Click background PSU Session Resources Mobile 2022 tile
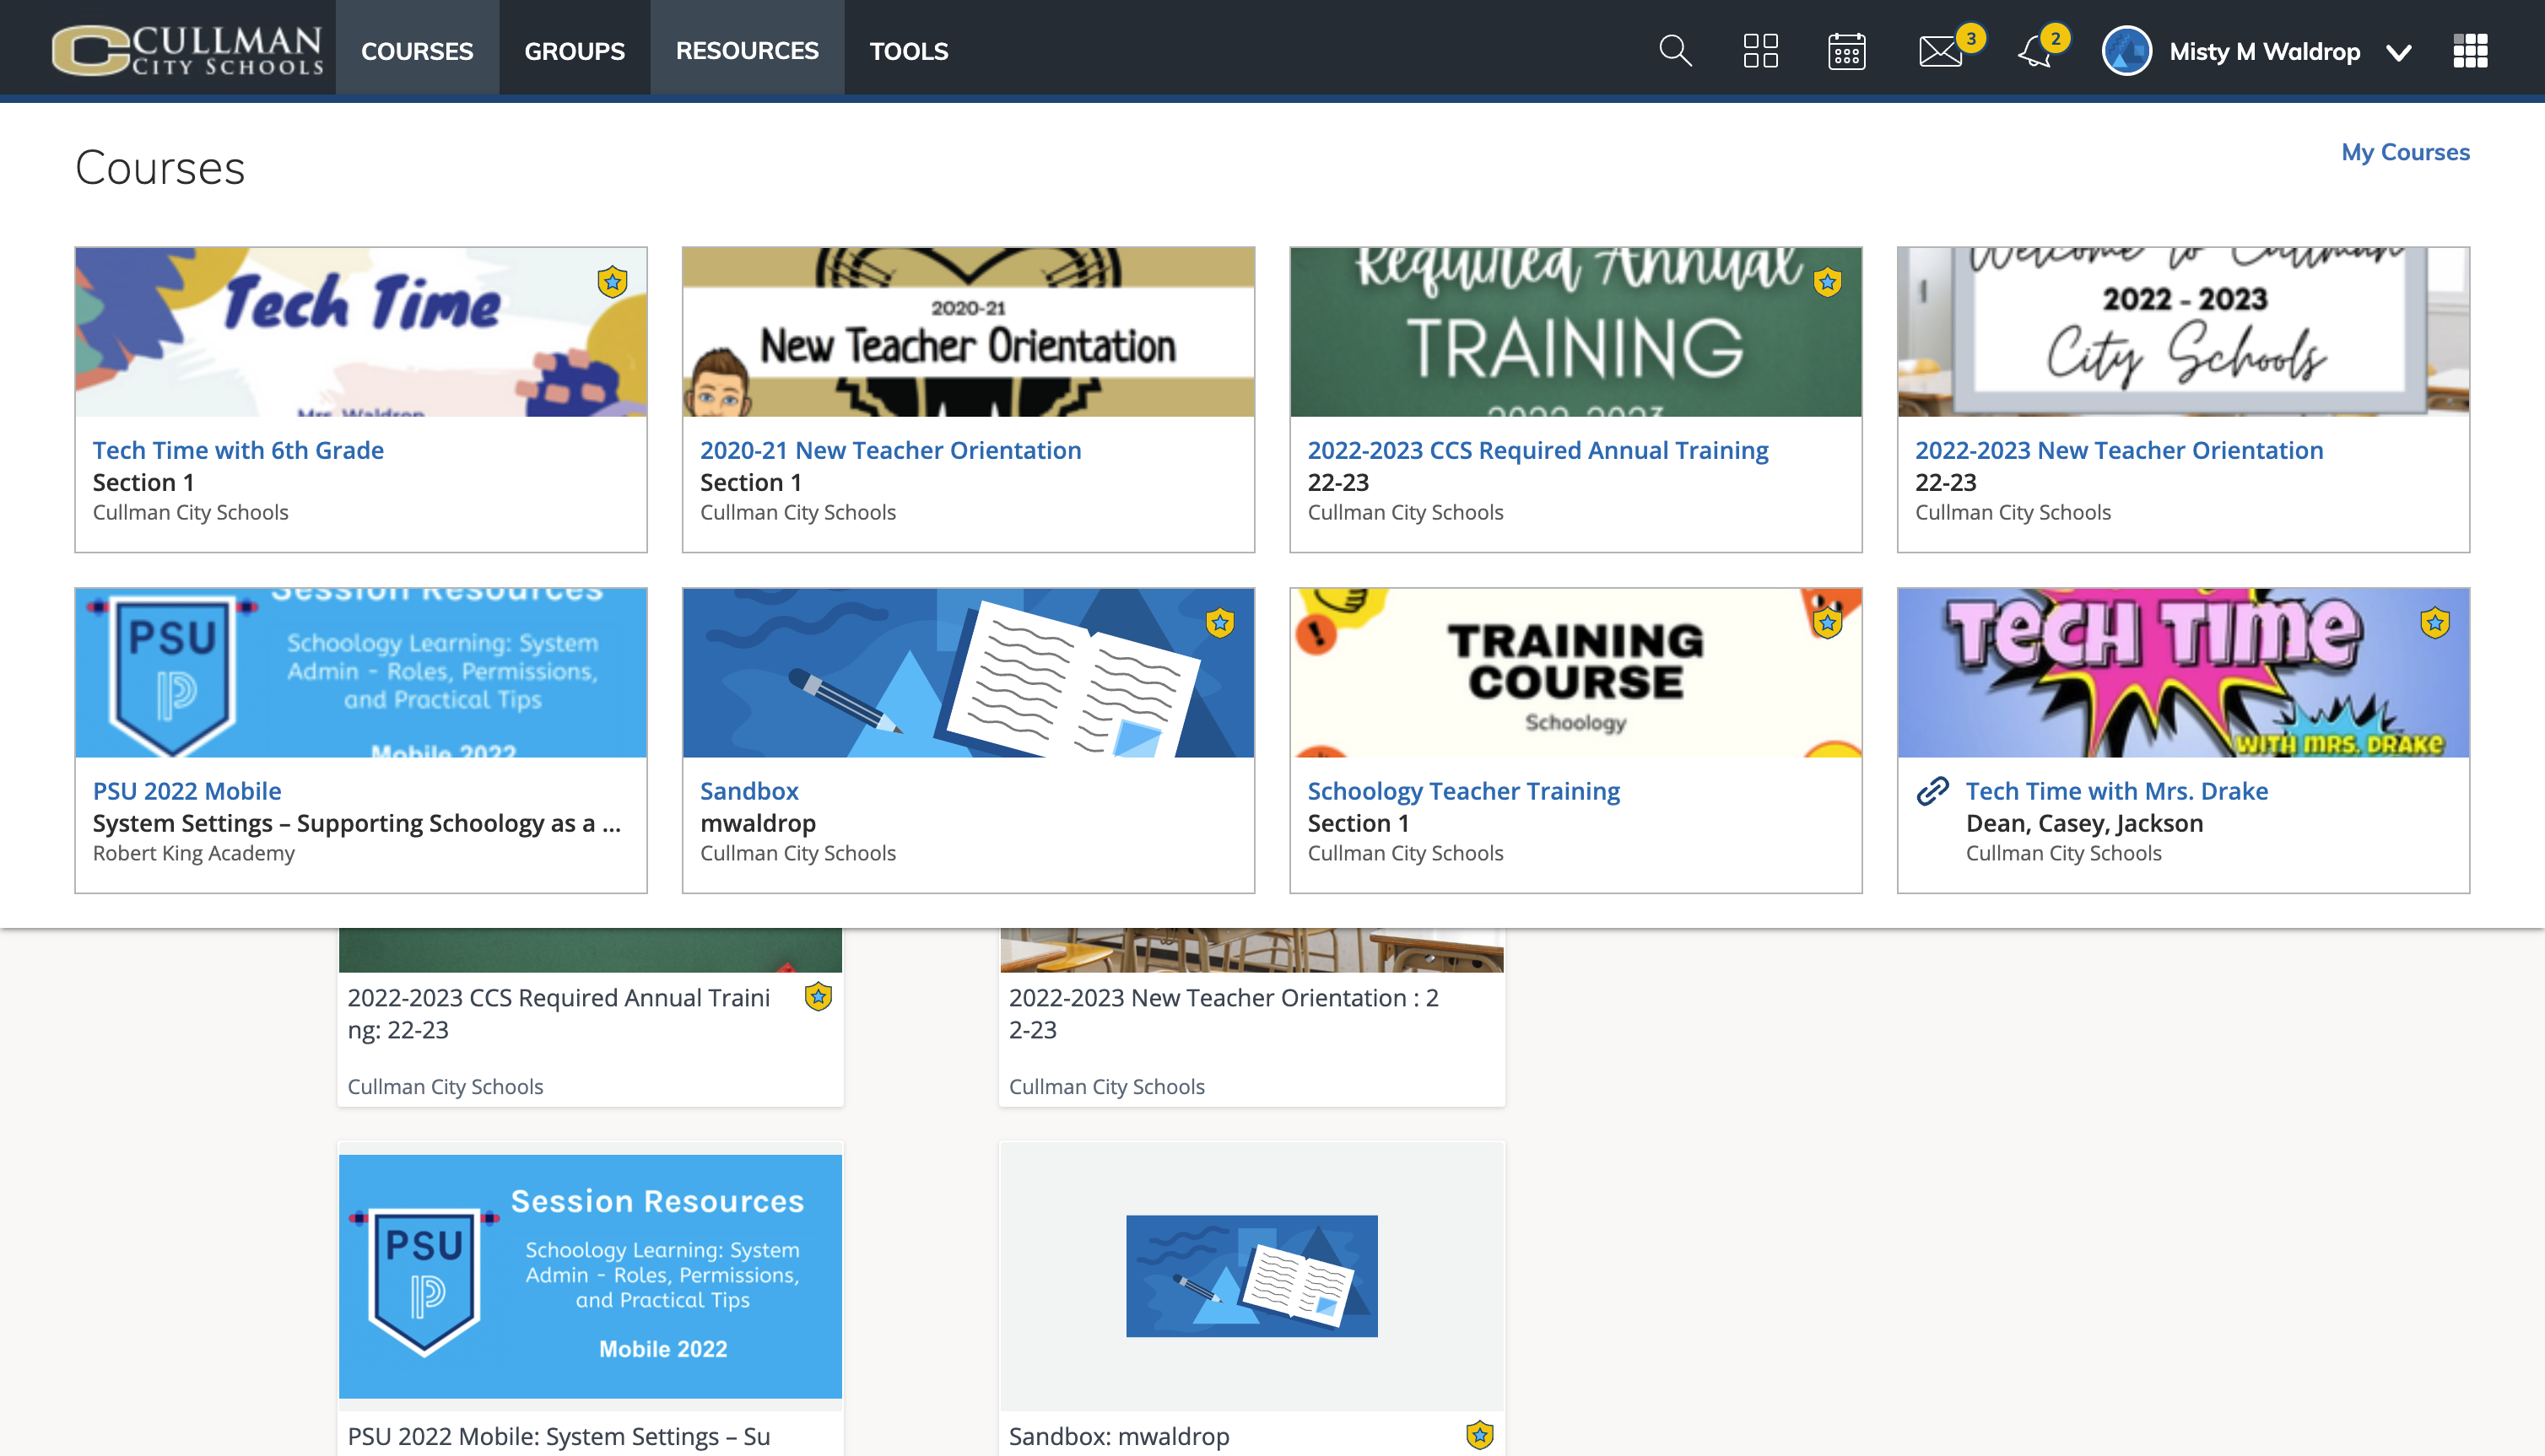Image resolution: width=2545 pixels, height=1456 pixels. point(590,1276)
